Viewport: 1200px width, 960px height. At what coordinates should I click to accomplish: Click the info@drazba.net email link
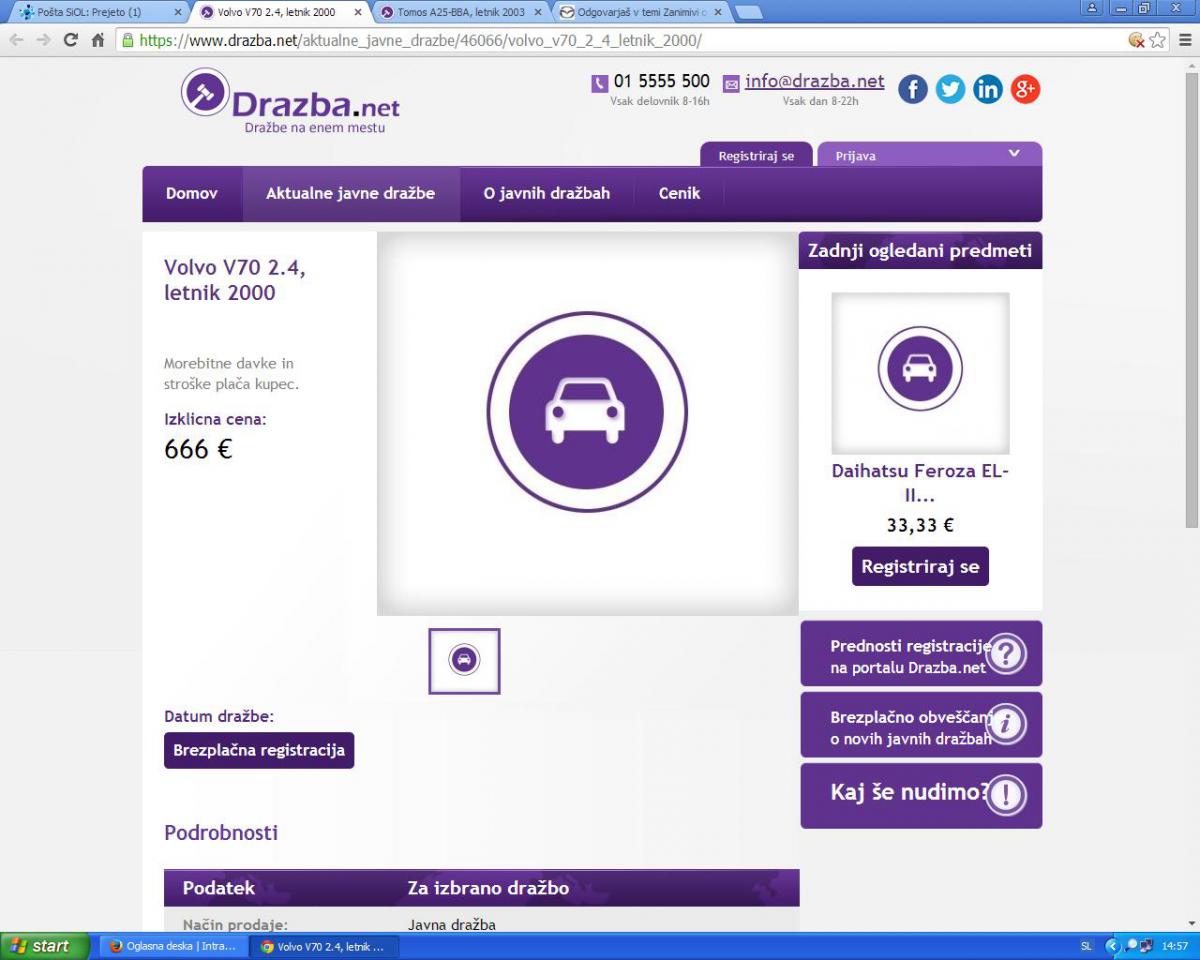(x=815, y=81)
